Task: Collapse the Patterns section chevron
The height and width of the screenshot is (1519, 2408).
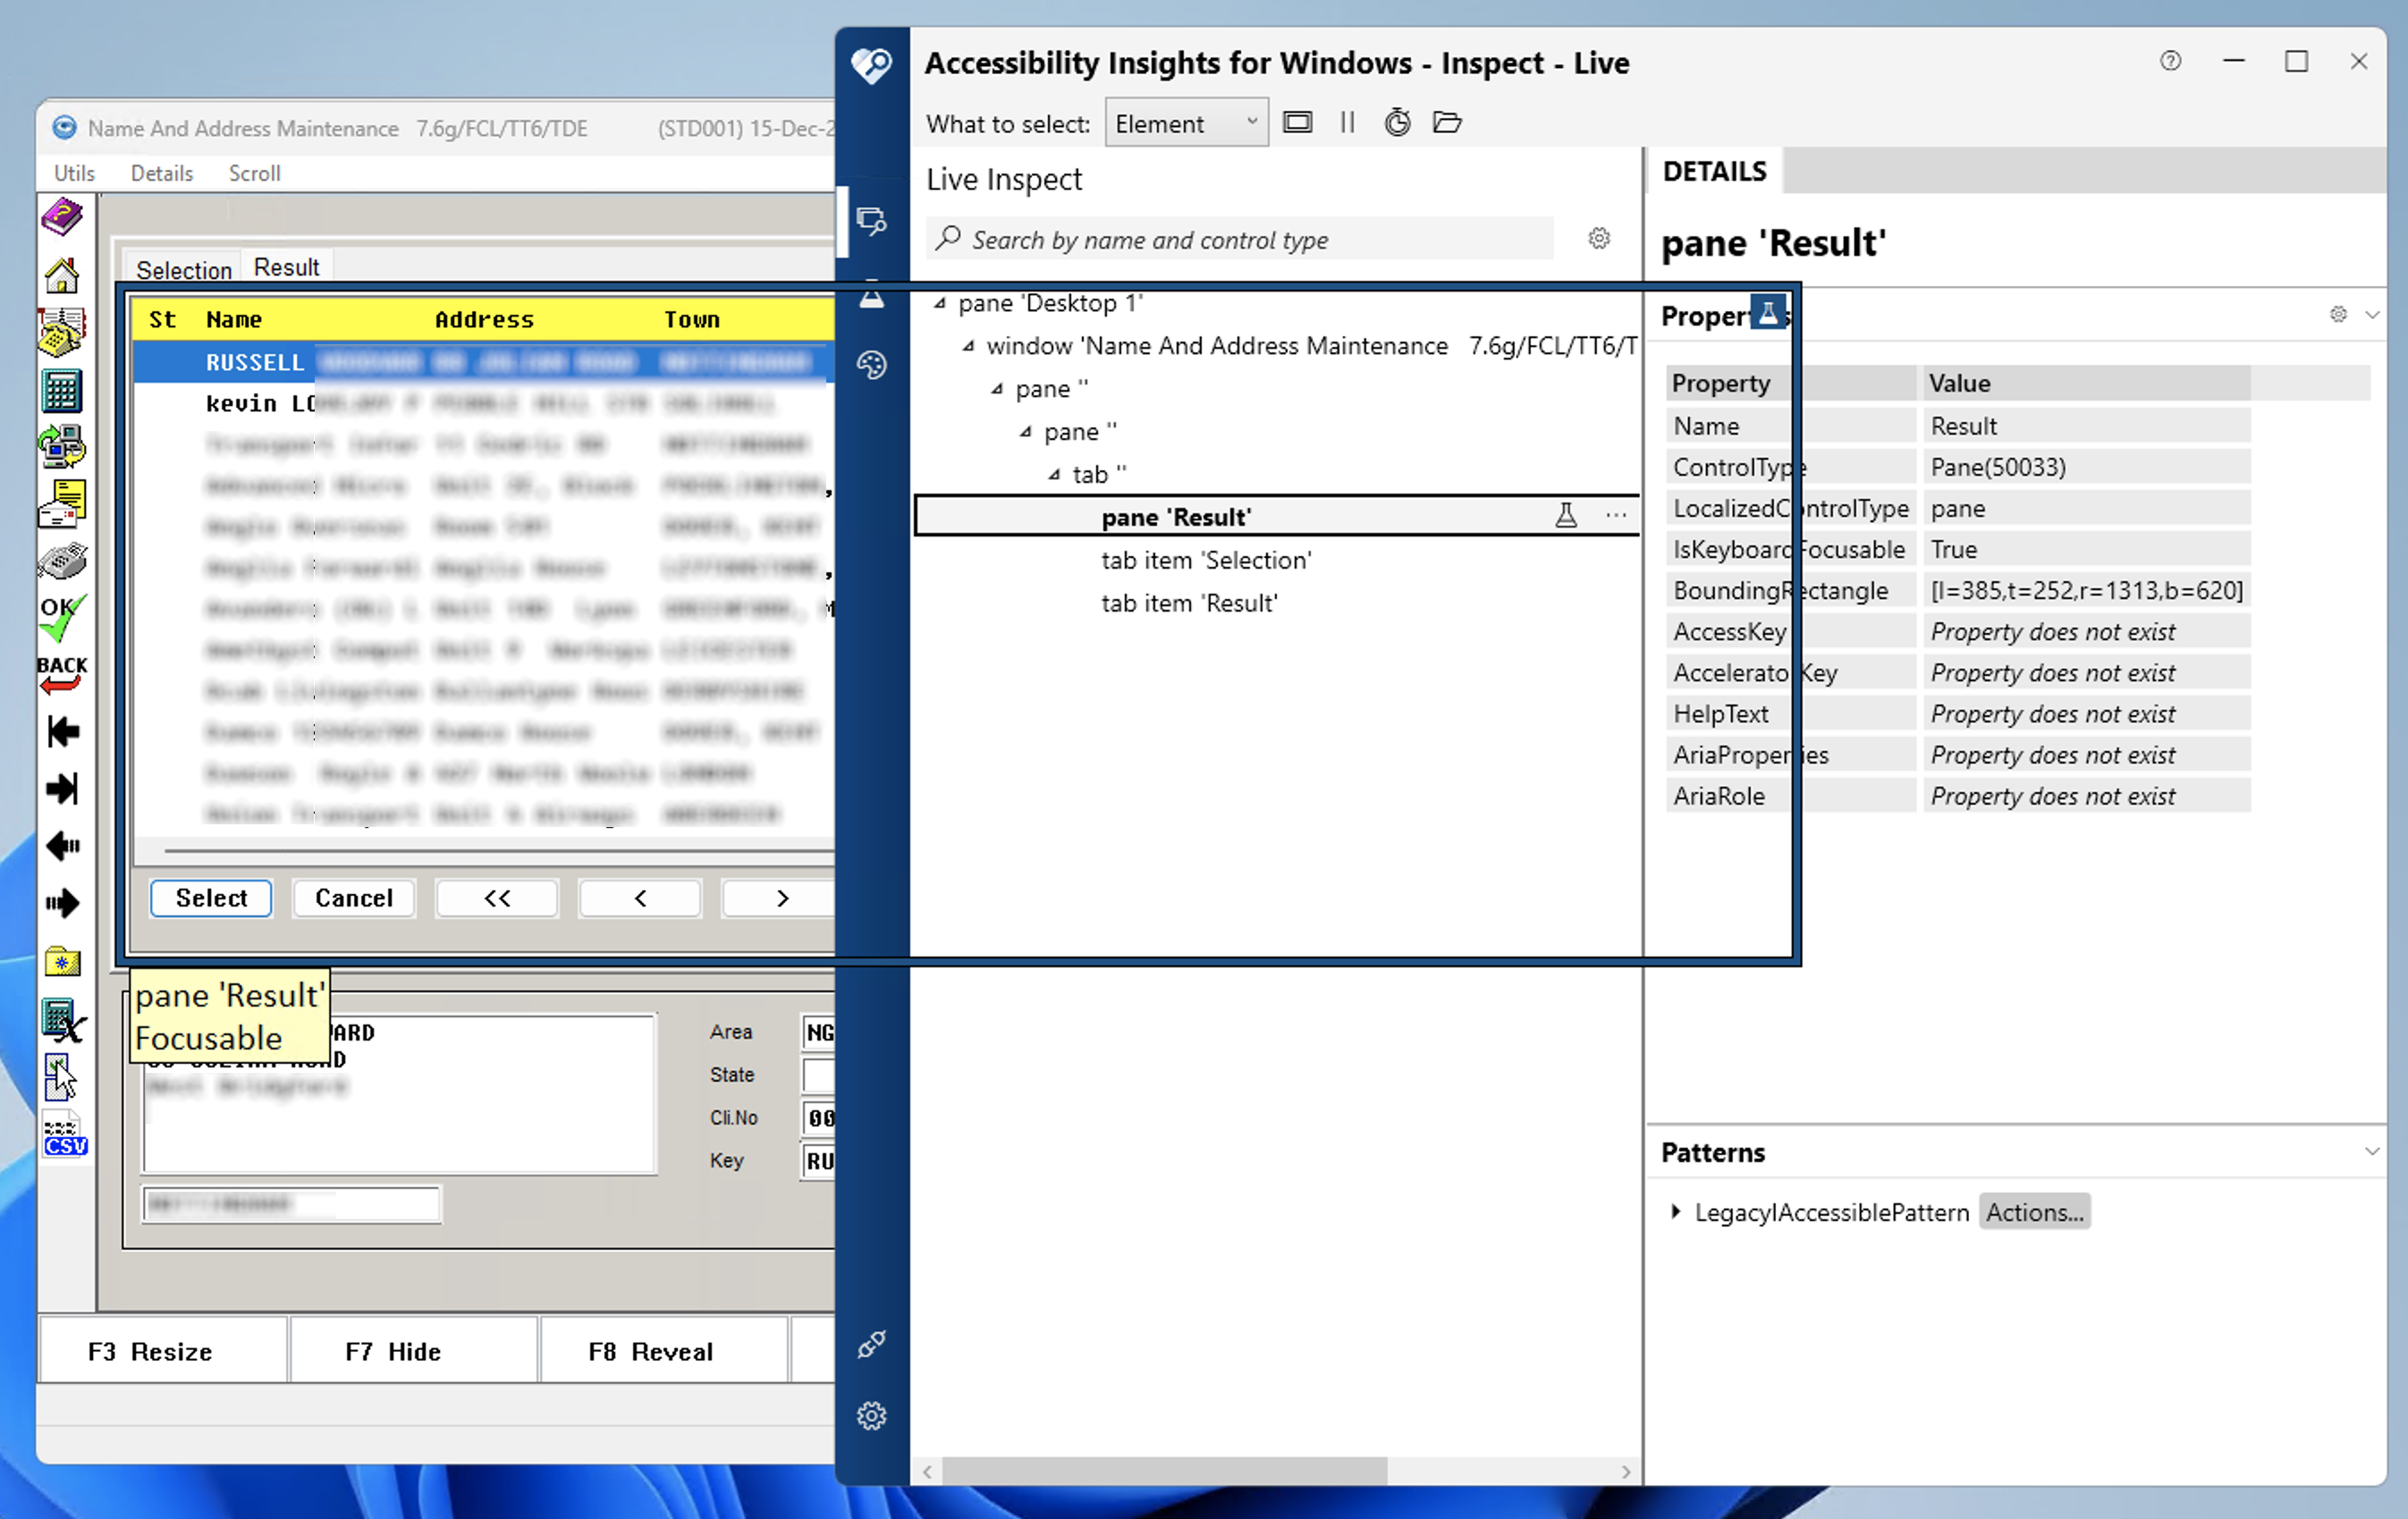Action: pos(2372,1151)
